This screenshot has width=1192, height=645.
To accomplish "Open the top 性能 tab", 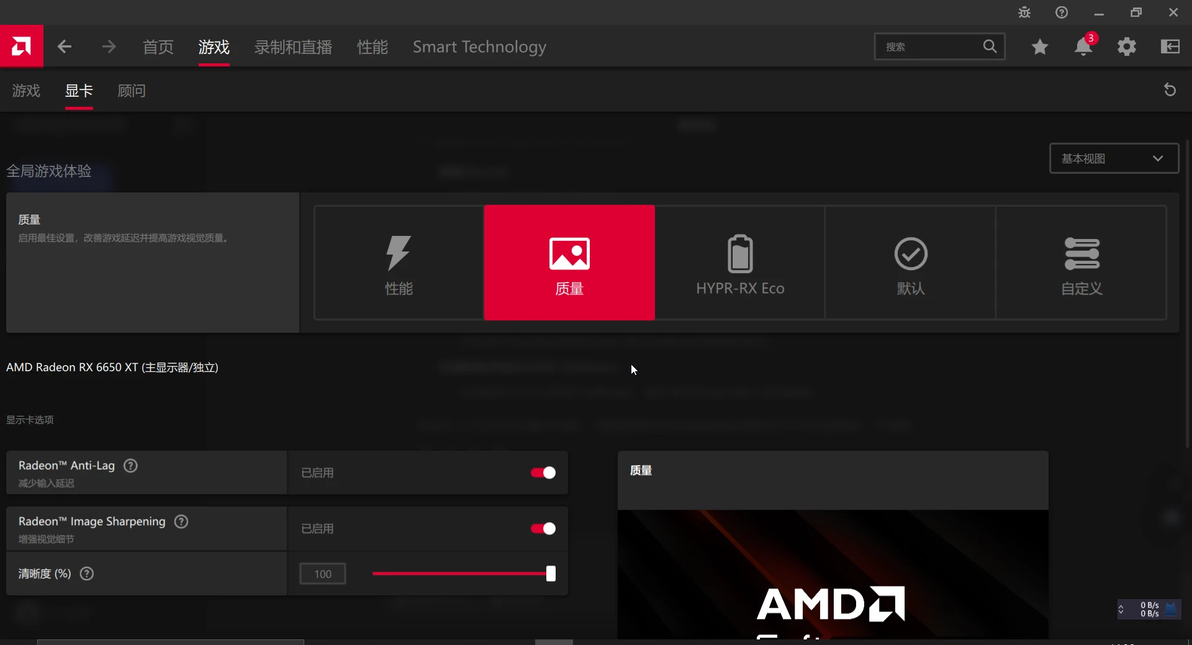I will (372, 46).
